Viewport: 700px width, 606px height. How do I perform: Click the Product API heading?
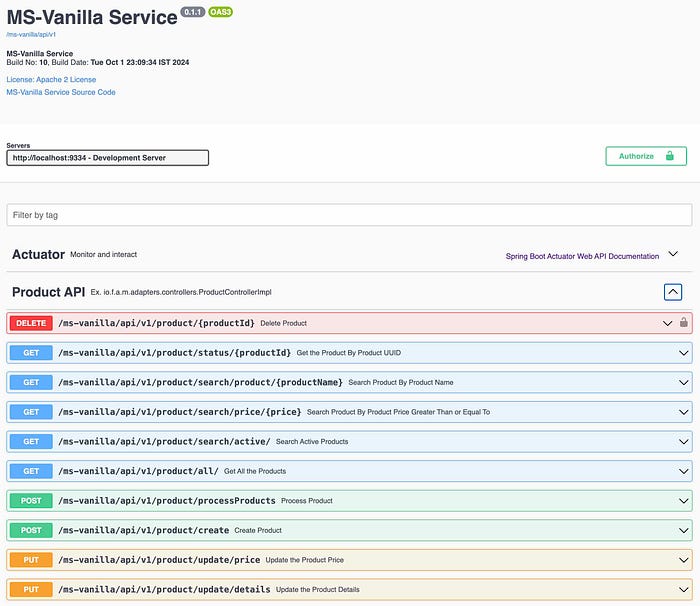click(48, 292)
